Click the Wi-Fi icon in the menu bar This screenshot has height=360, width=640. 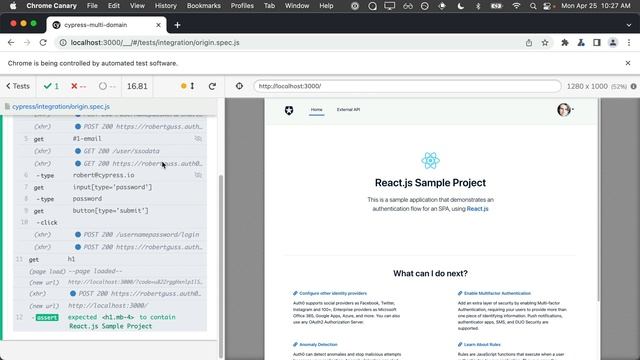click(x=516, y=6)
